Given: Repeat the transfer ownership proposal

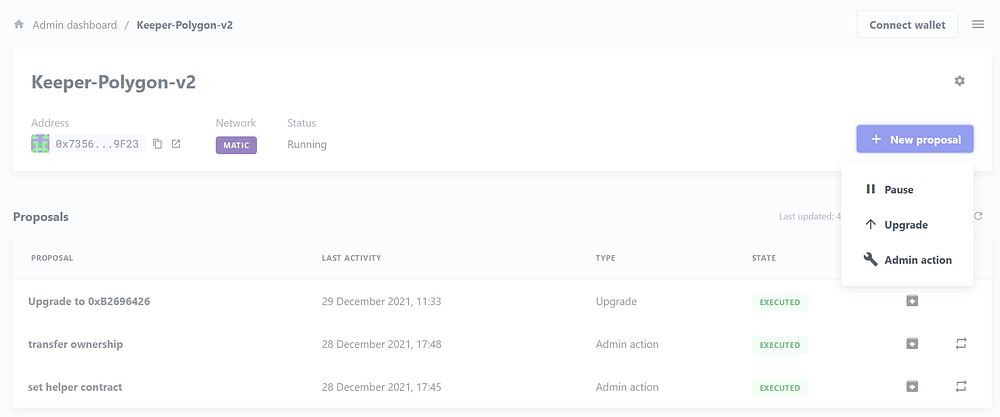Looking at the screenshot, I should (x=961, y=344).
